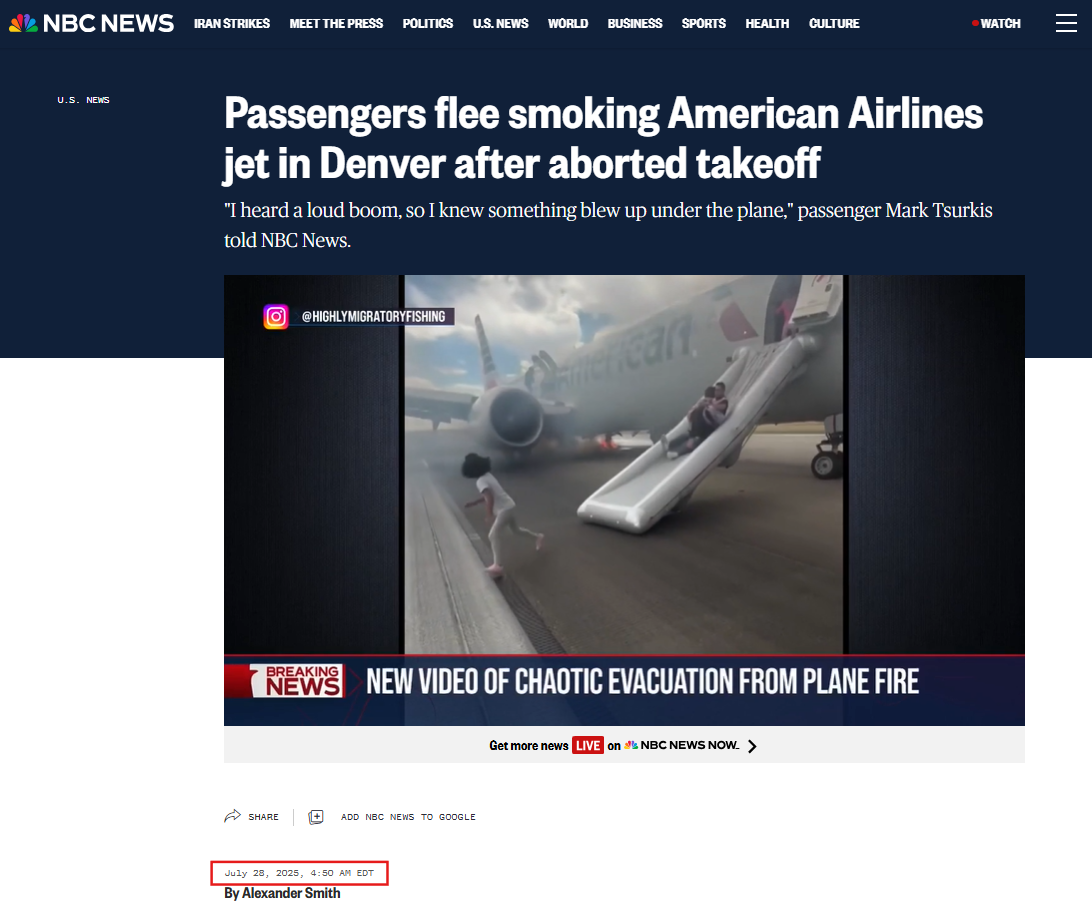Click Add NBC News to Google
The height and width of the screenshot is (907, 1092).
pyautogui.click(x=408, y=817)
